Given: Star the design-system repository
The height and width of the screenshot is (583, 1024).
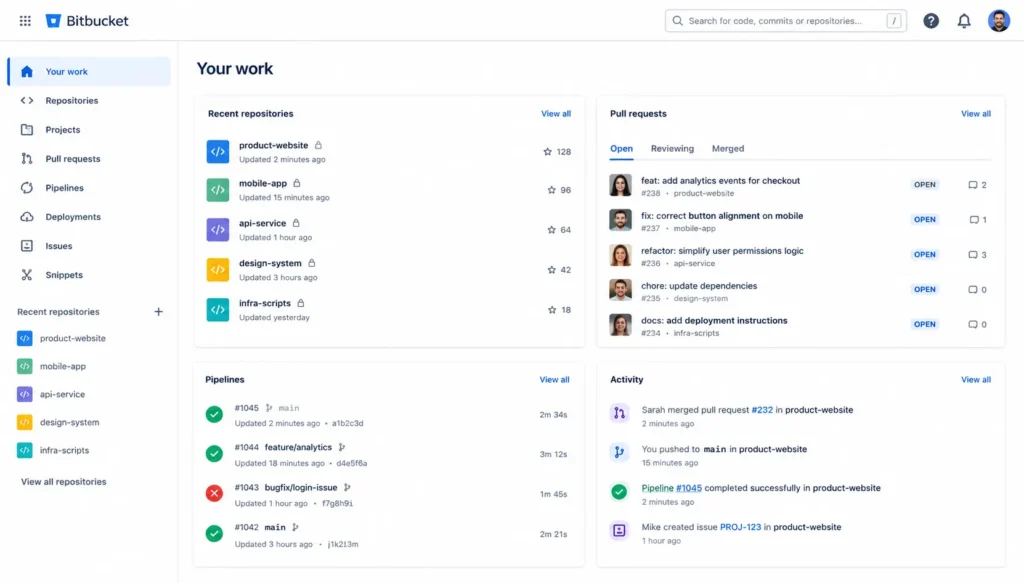Looking at the screenshot, I should click(551, 270).
